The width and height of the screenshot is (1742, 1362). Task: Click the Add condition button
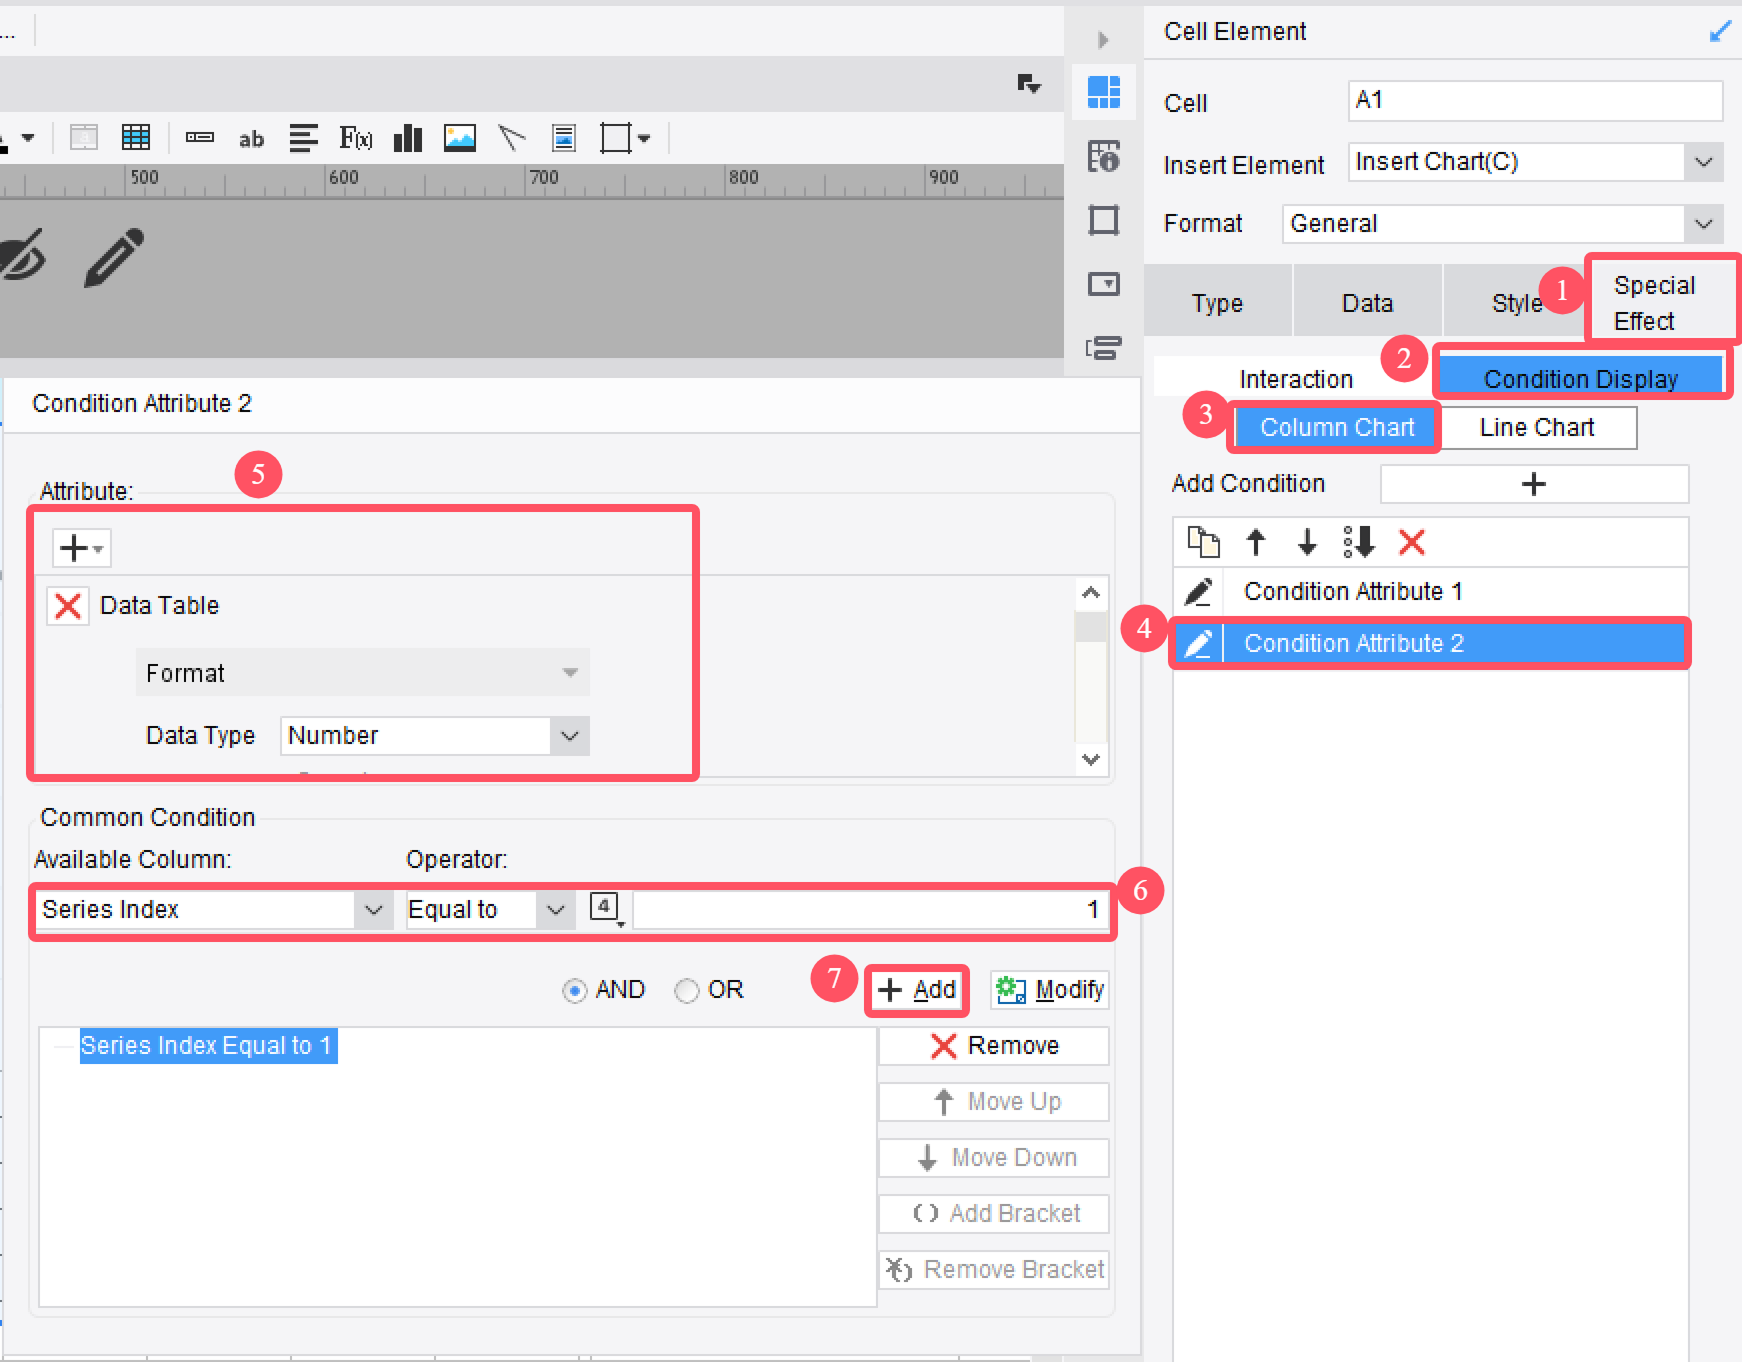click(x=917, y=991)
